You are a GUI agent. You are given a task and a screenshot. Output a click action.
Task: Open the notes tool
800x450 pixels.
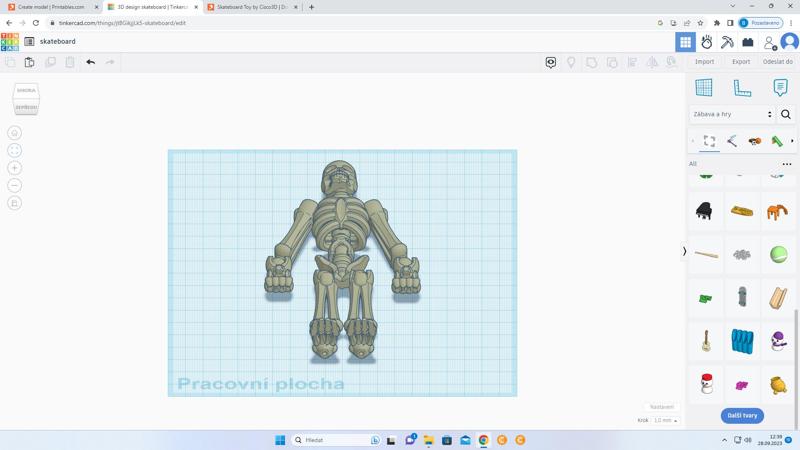780,88
